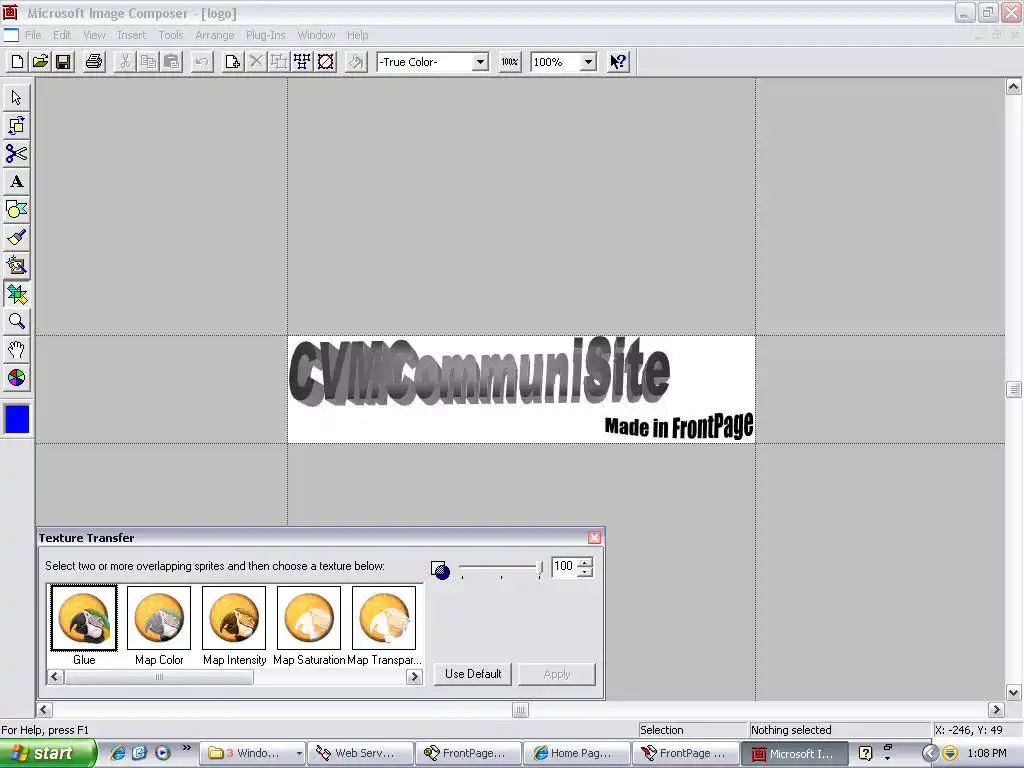Select the Cutout scissors tool
The height and width of the screenshot is (768, 1024).
click(16, 153)
